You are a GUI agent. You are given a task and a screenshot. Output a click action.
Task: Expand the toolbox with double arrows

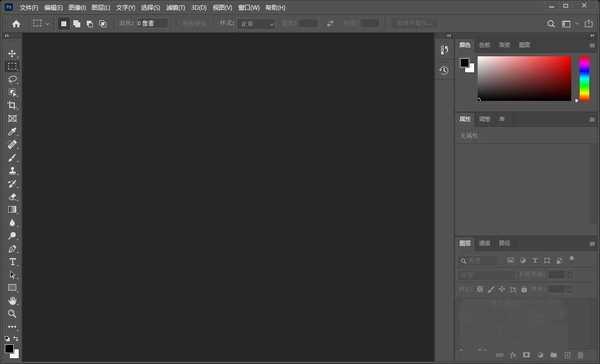point(7,36)
